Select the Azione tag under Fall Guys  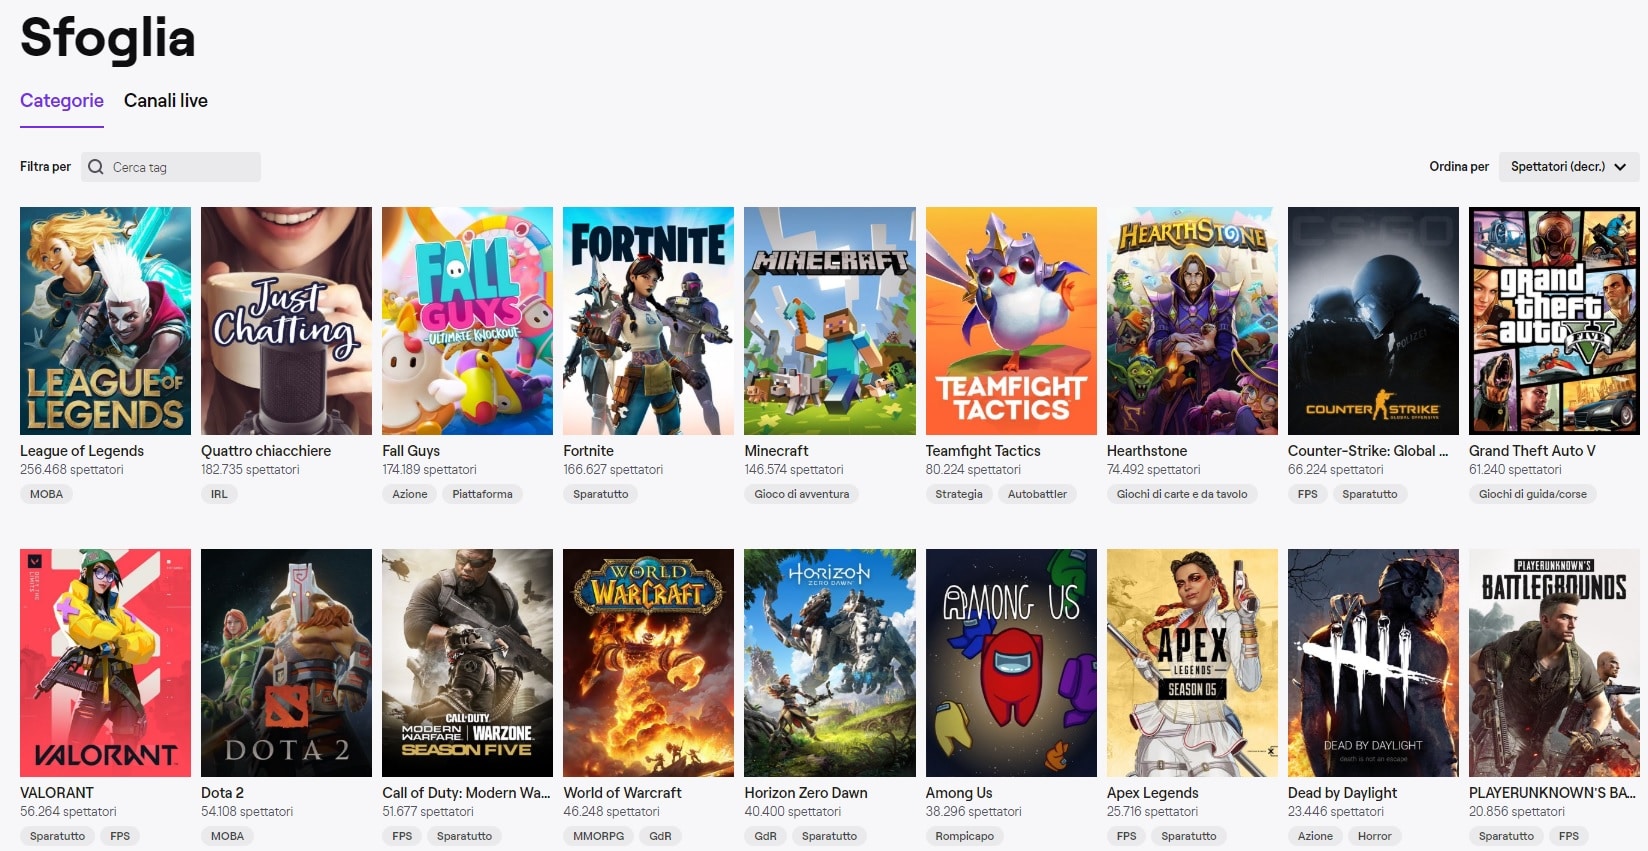coord(410,494)
